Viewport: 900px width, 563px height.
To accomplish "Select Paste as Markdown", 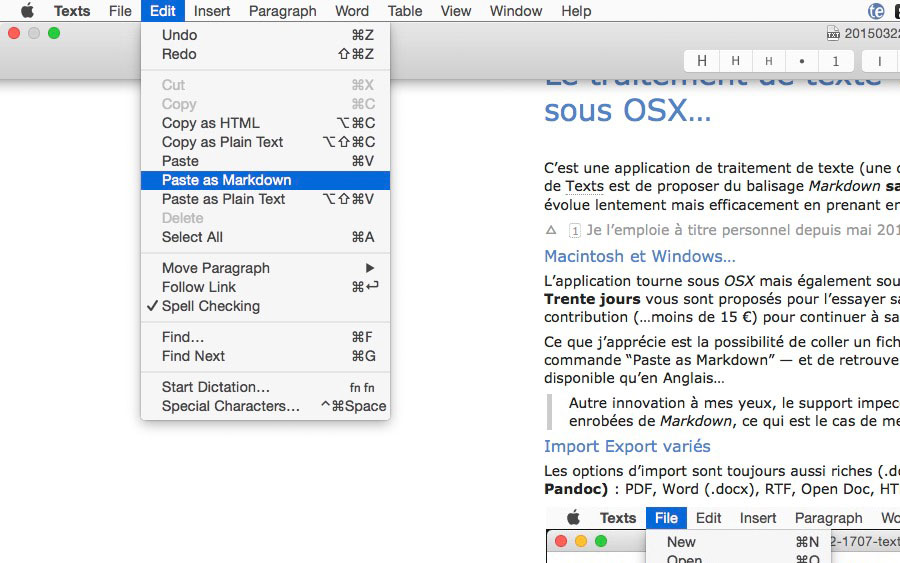I will 265,180.
